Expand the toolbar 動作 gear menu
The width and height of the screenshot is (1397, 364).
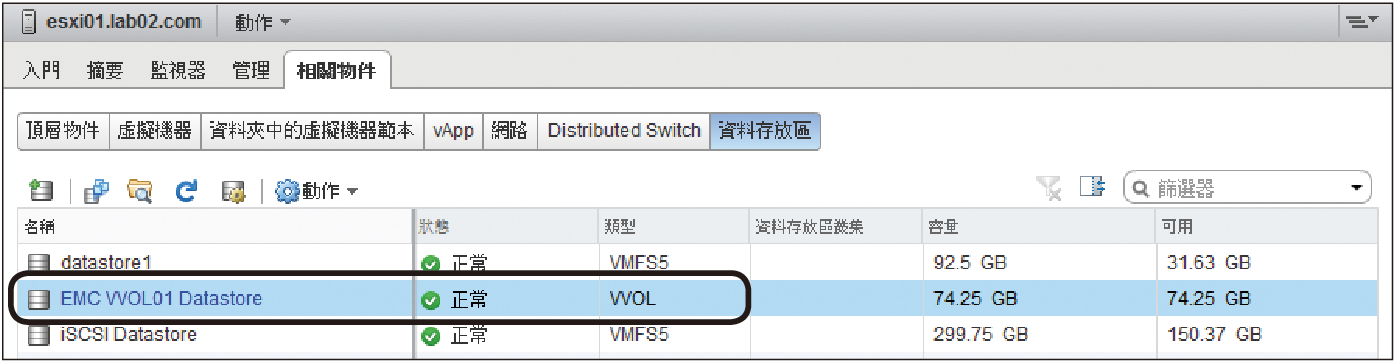click(x=316, y=190)
